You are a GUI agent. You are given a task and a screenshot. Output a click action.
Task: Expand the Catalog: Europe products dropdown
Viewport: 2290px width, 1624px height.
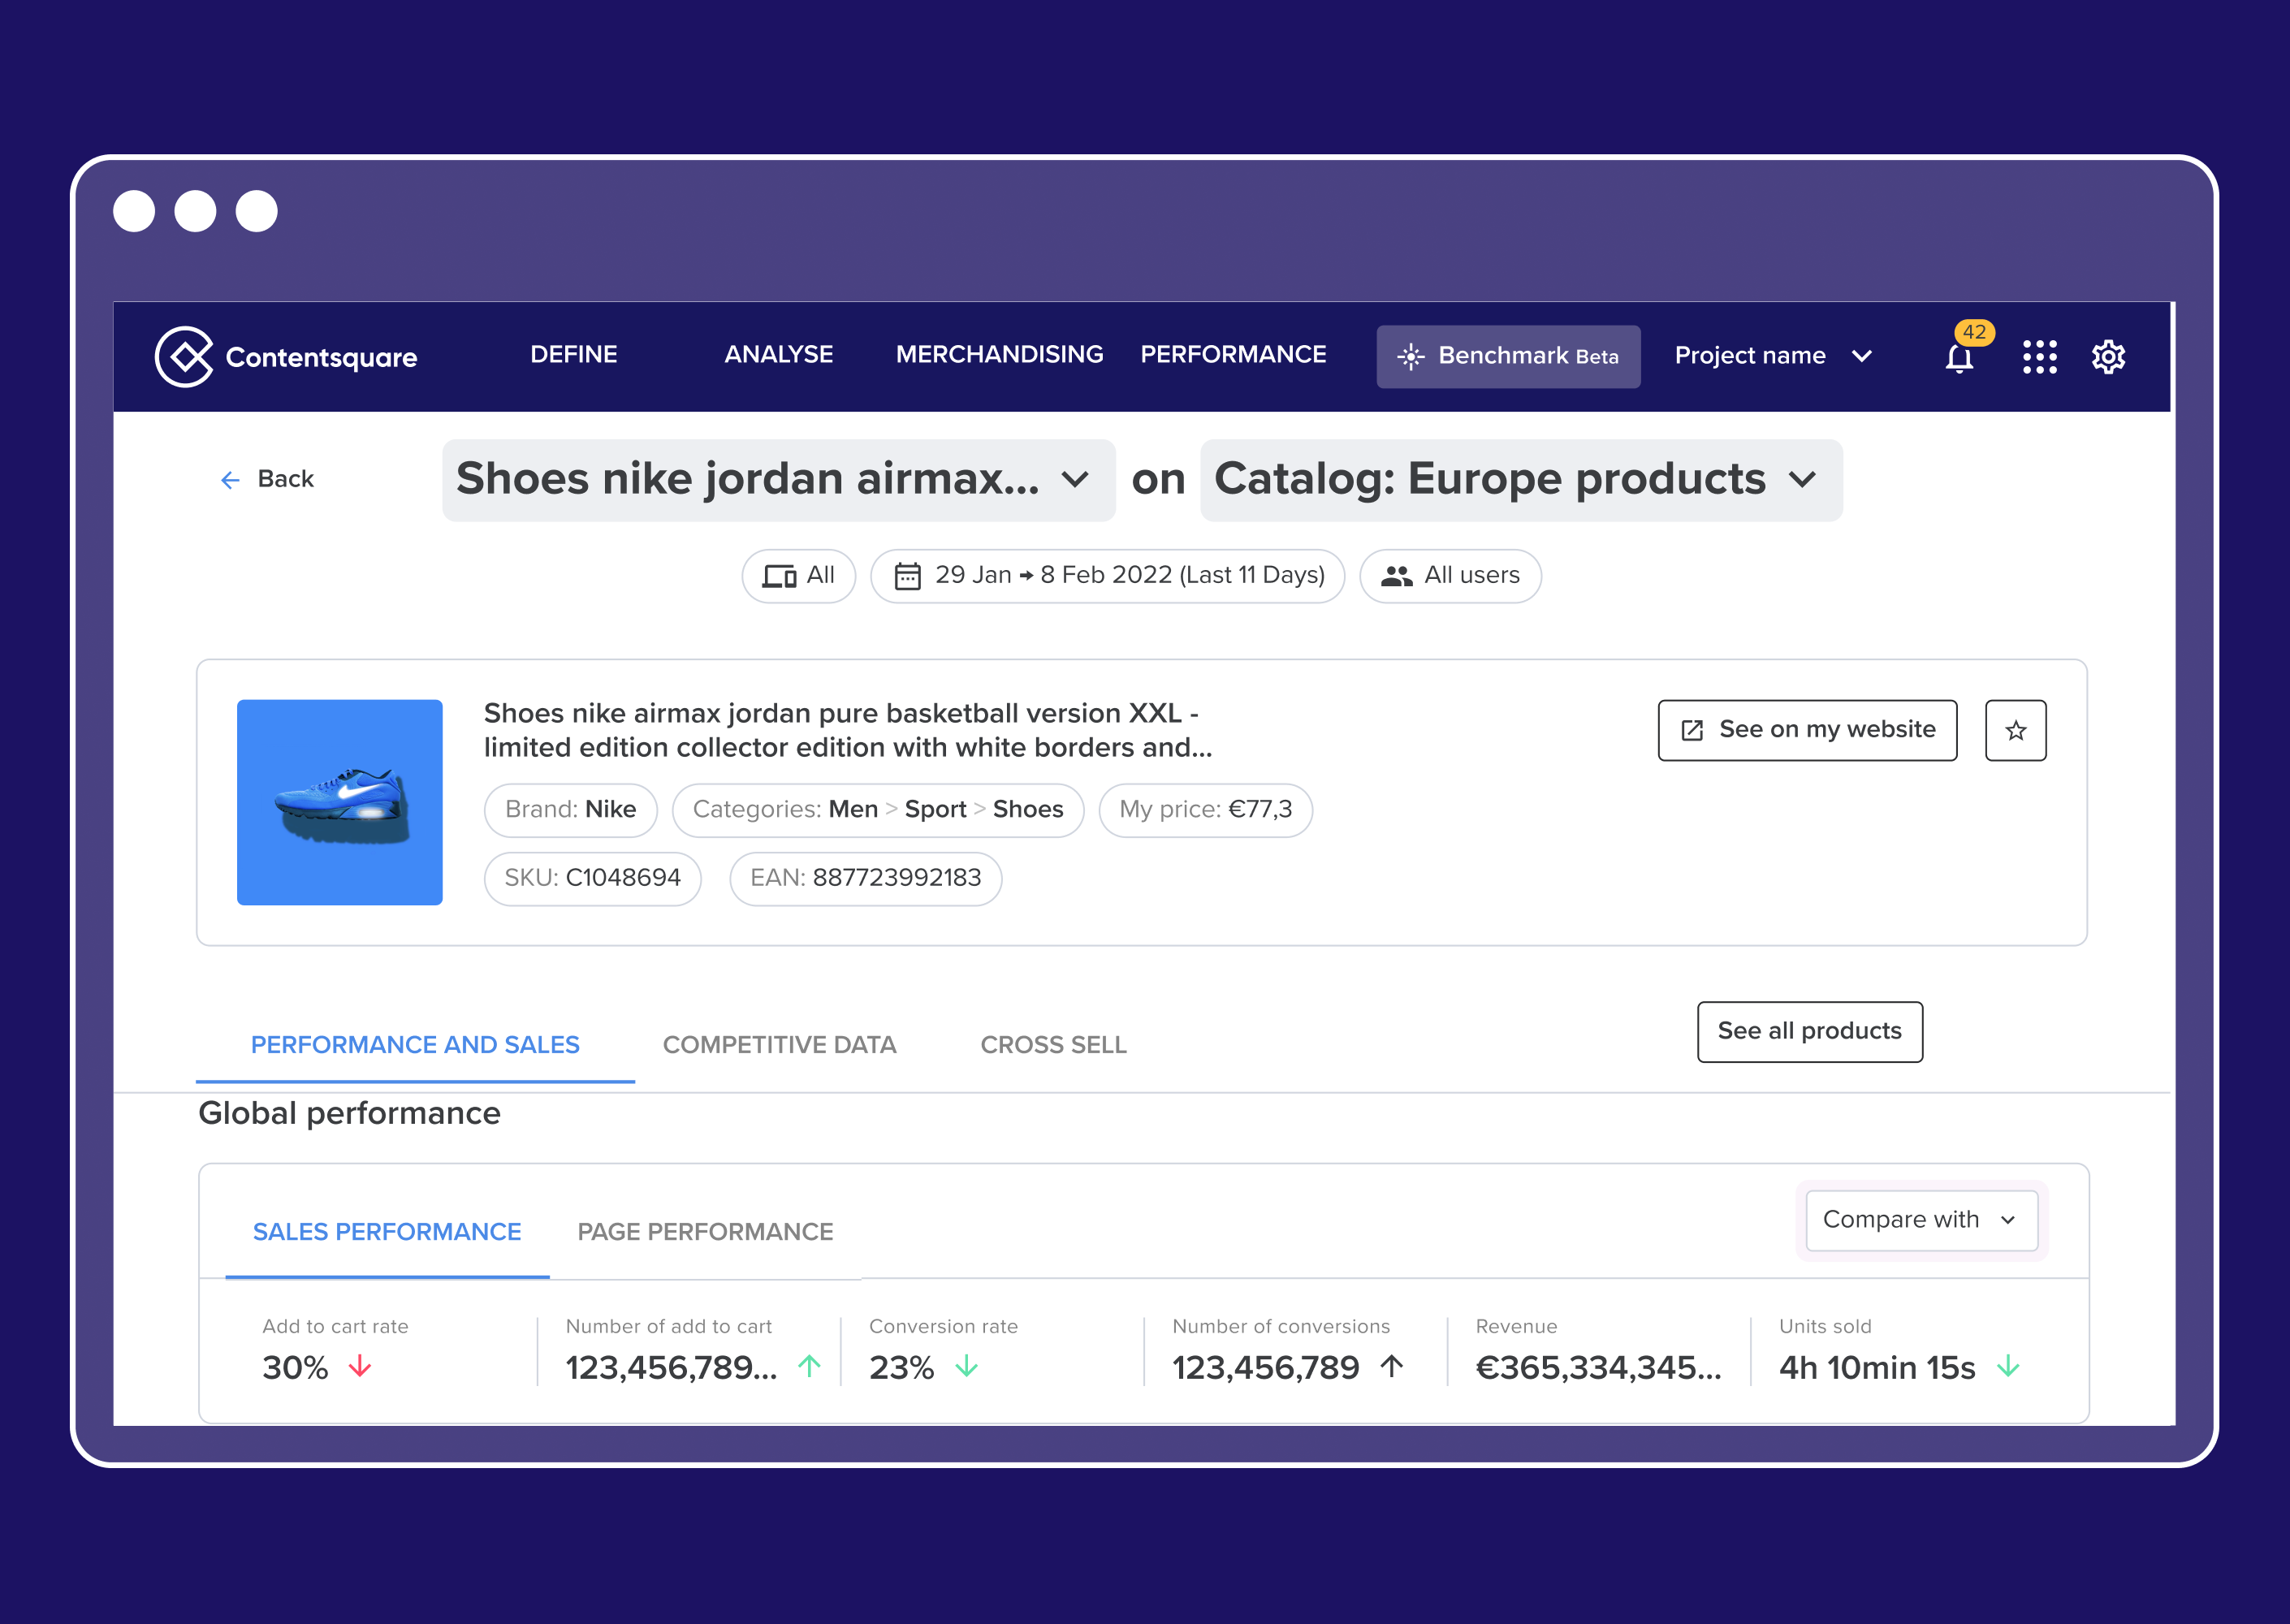coord(1520,480)
